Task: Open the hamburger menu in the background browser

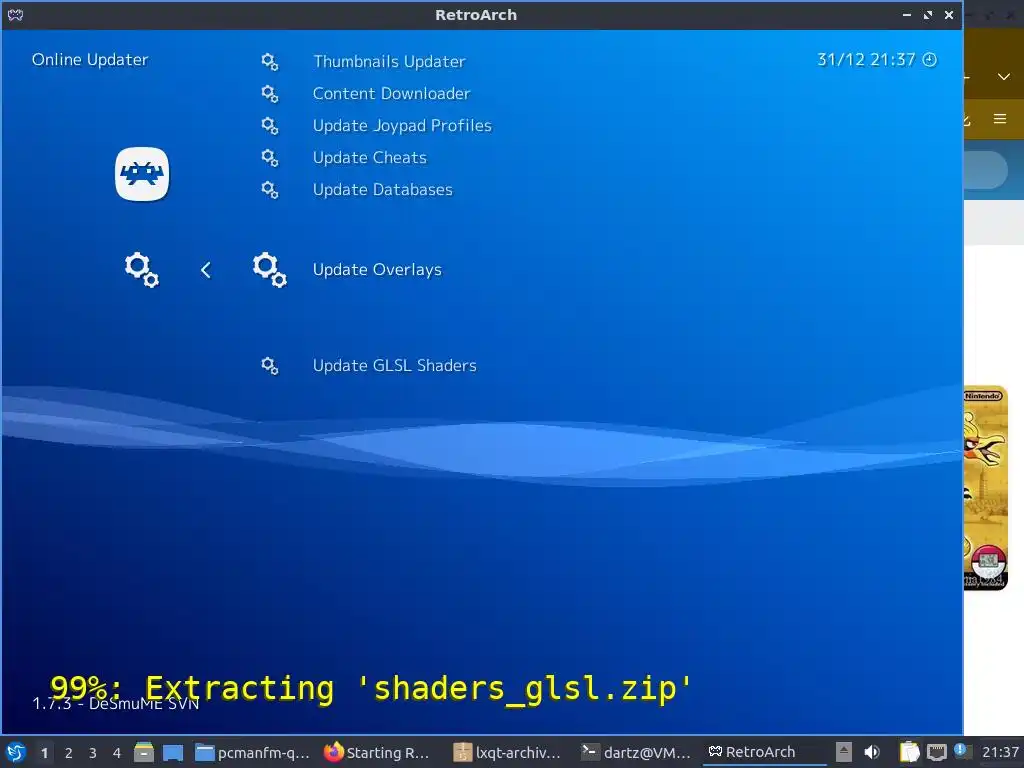Action: point(1000,119)
